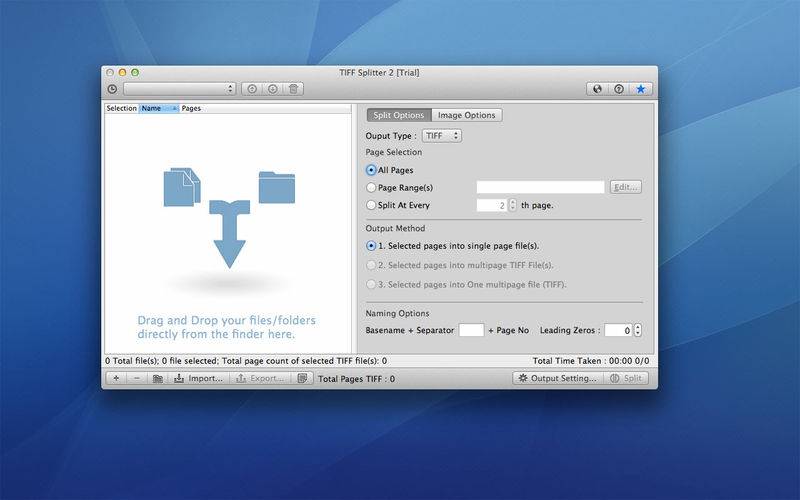This screenshot has height=500, width=800.
Task: Click the trash delete icon in the toolbar
Action: pos(293,89)
